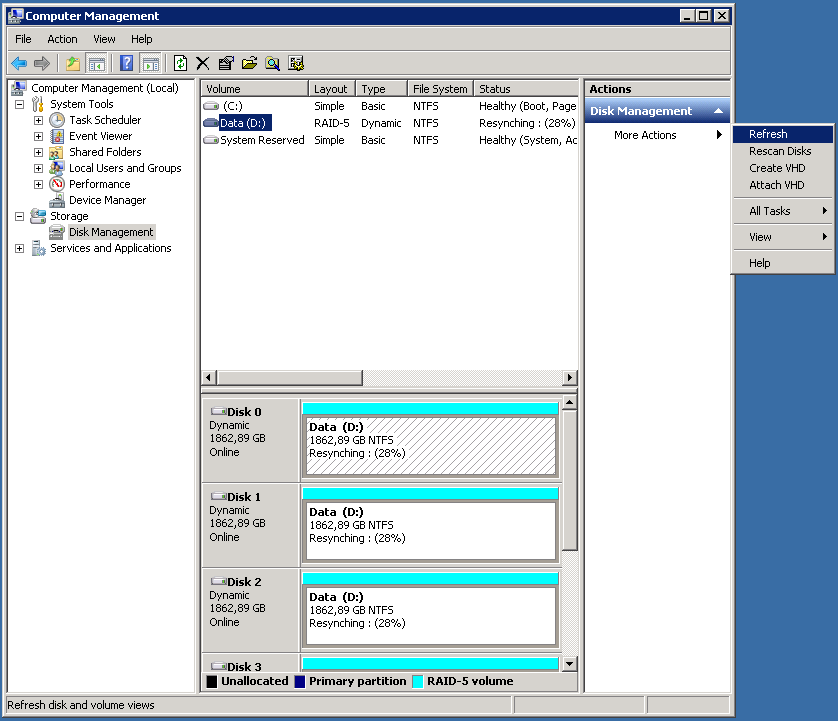Click the Back arrow toolbar icon
This screenshot has width=838, height=721.
click(x=19, y=63)
